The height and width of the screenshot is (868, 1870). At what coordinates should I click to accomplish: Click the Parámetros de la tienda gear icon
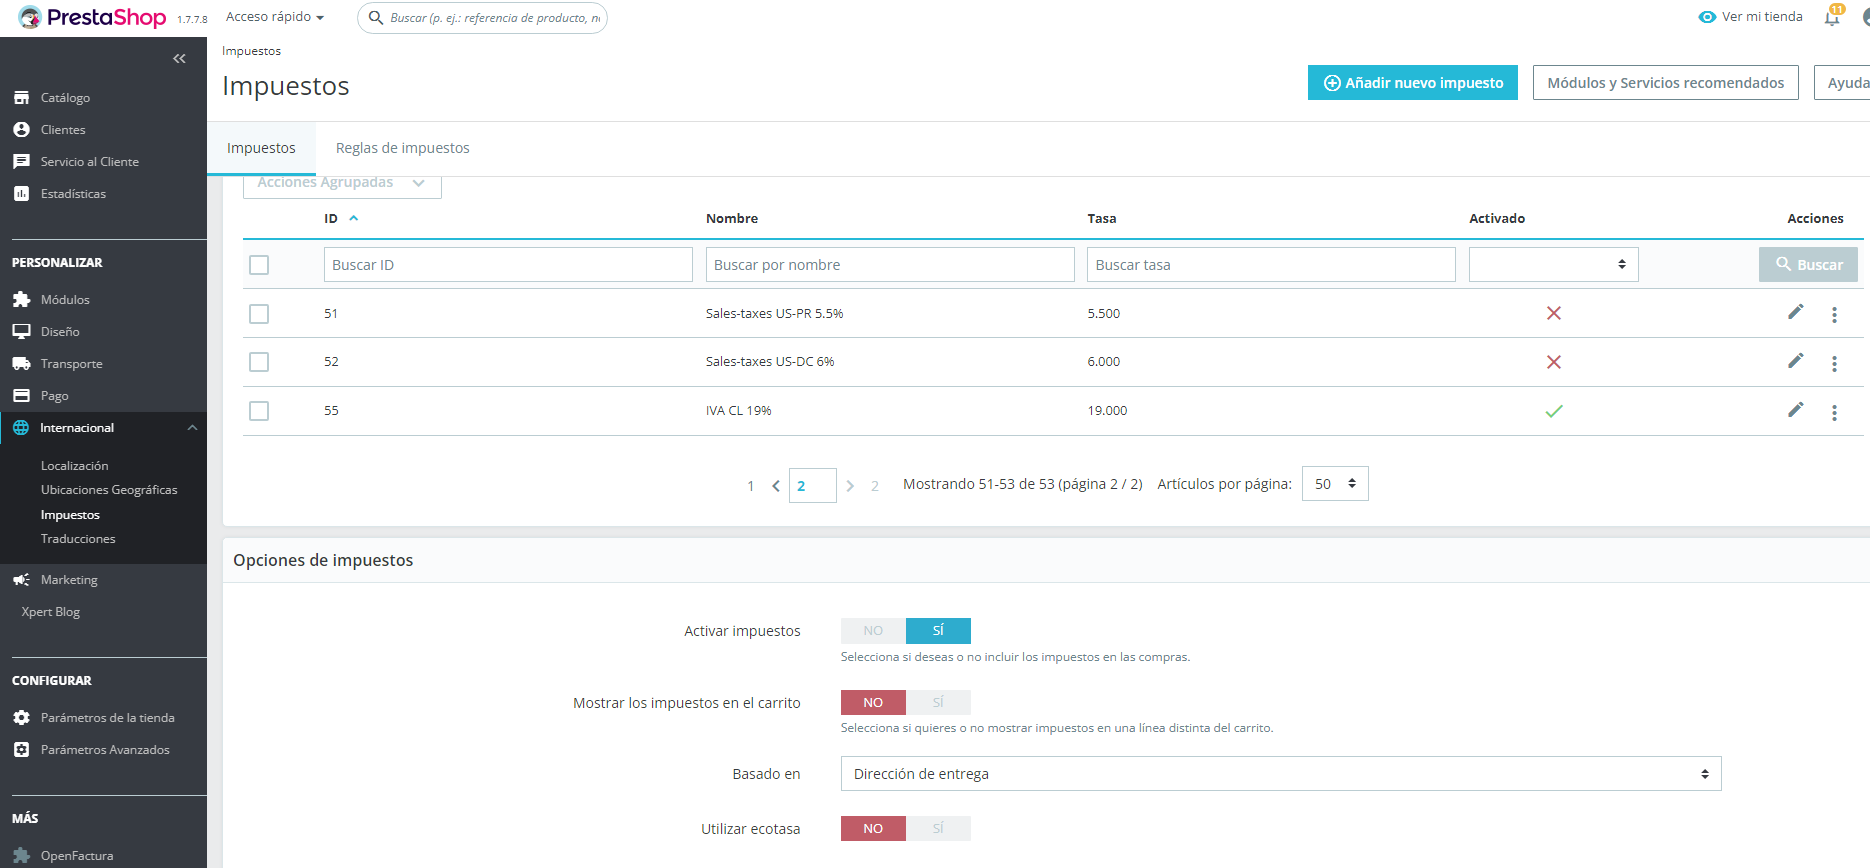21,718
